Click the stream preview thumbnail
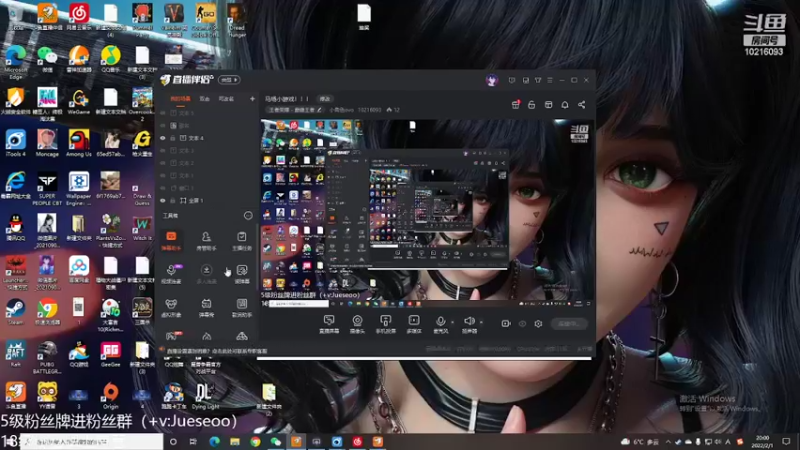This screenshot has height=450, width=800. pyautogui.click(x=427, y=213)
